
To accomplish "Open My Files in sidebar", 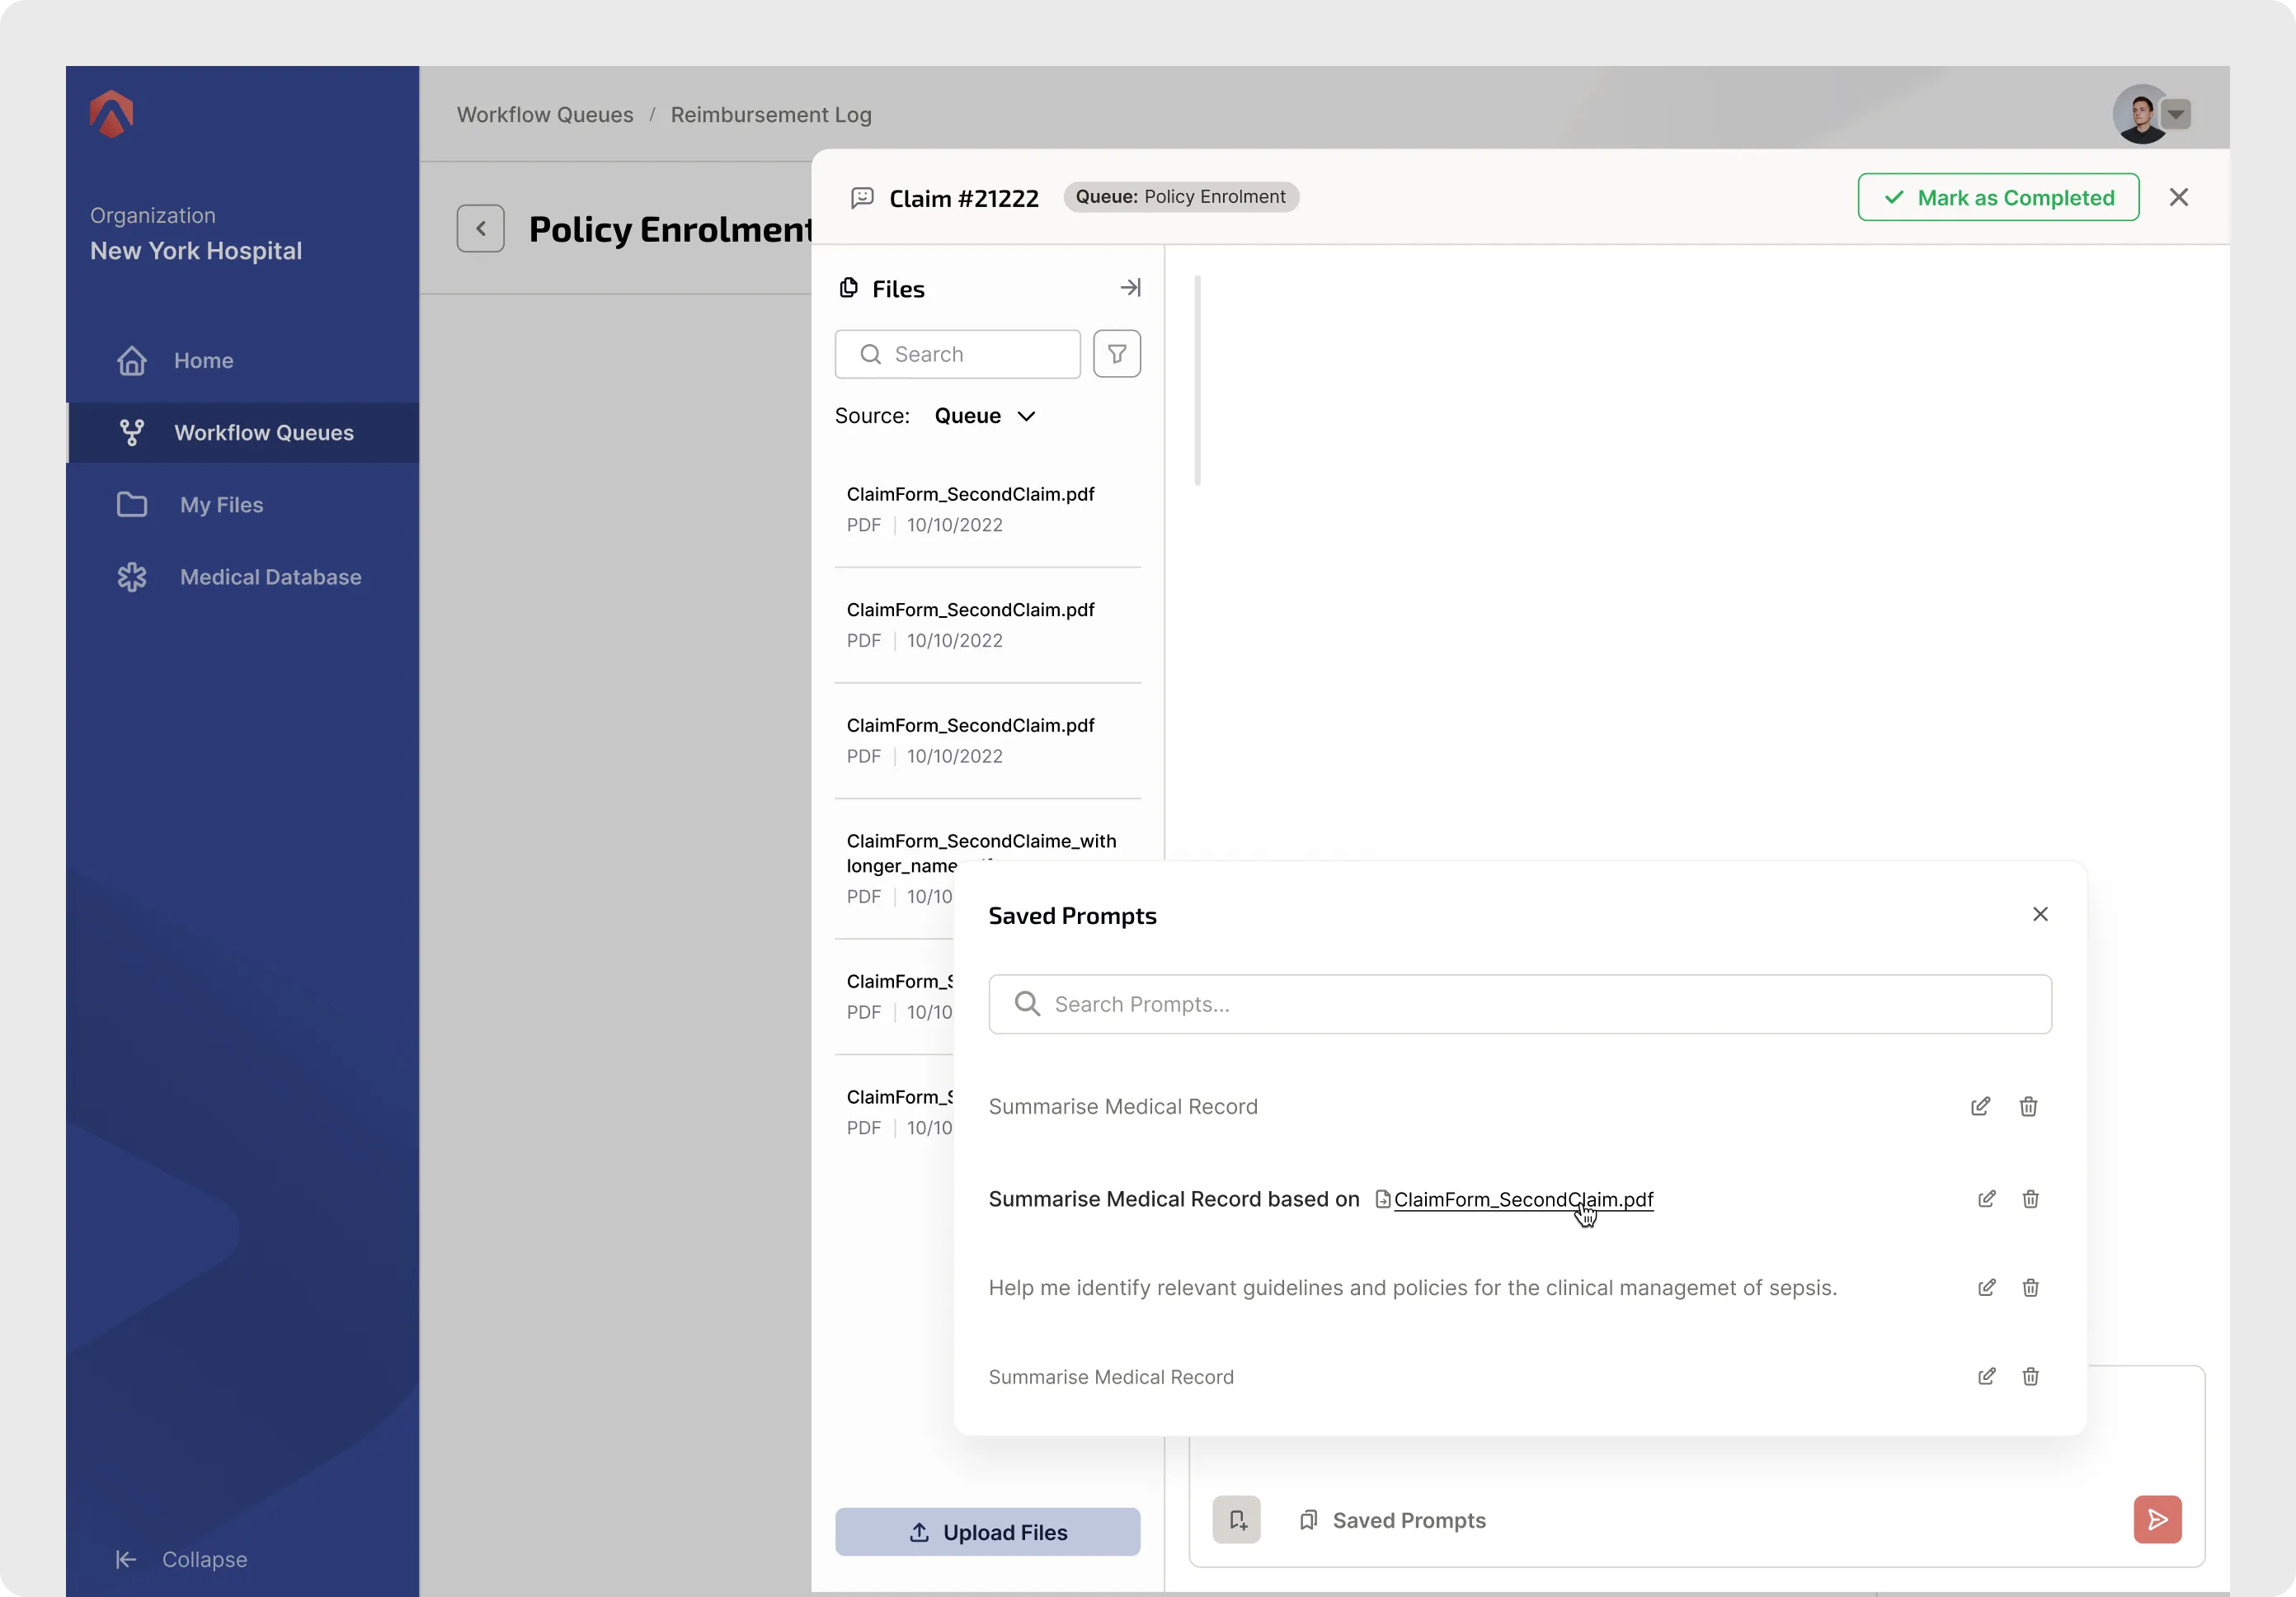I will tap(221, 505).
